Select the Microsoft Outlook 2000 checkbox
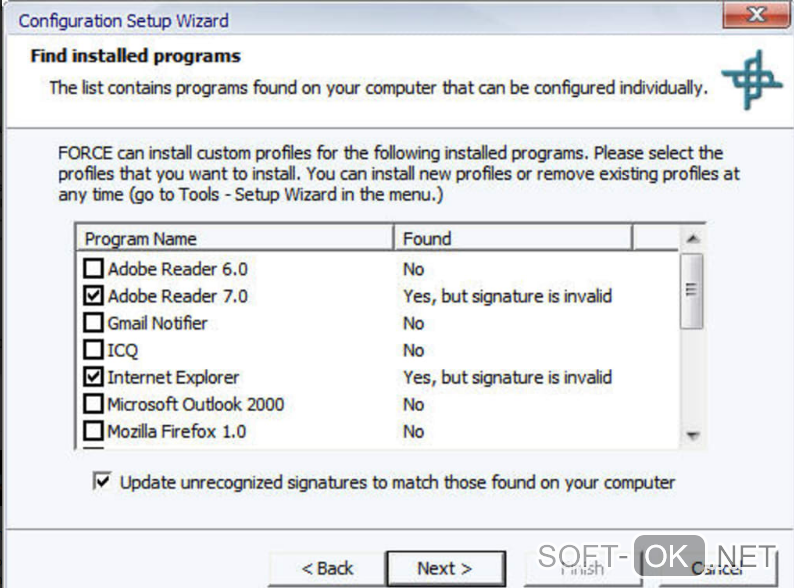 [x=93, y=404]
